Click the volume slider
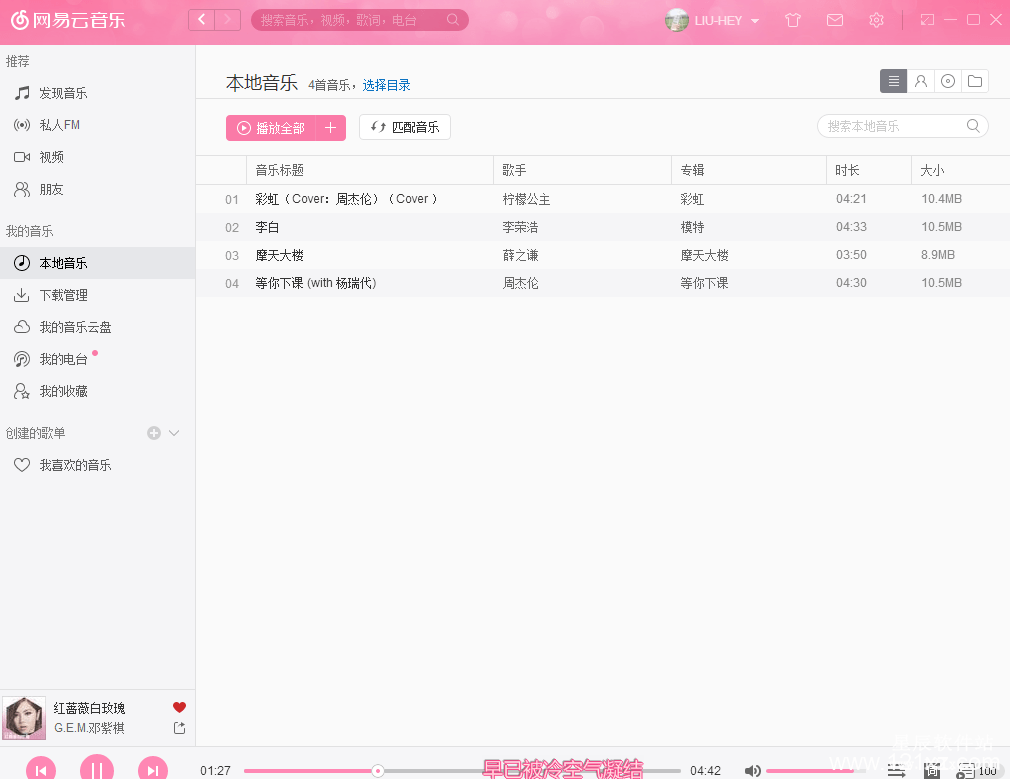This screenshot has width=1010, height=779. tap(815, 771)
